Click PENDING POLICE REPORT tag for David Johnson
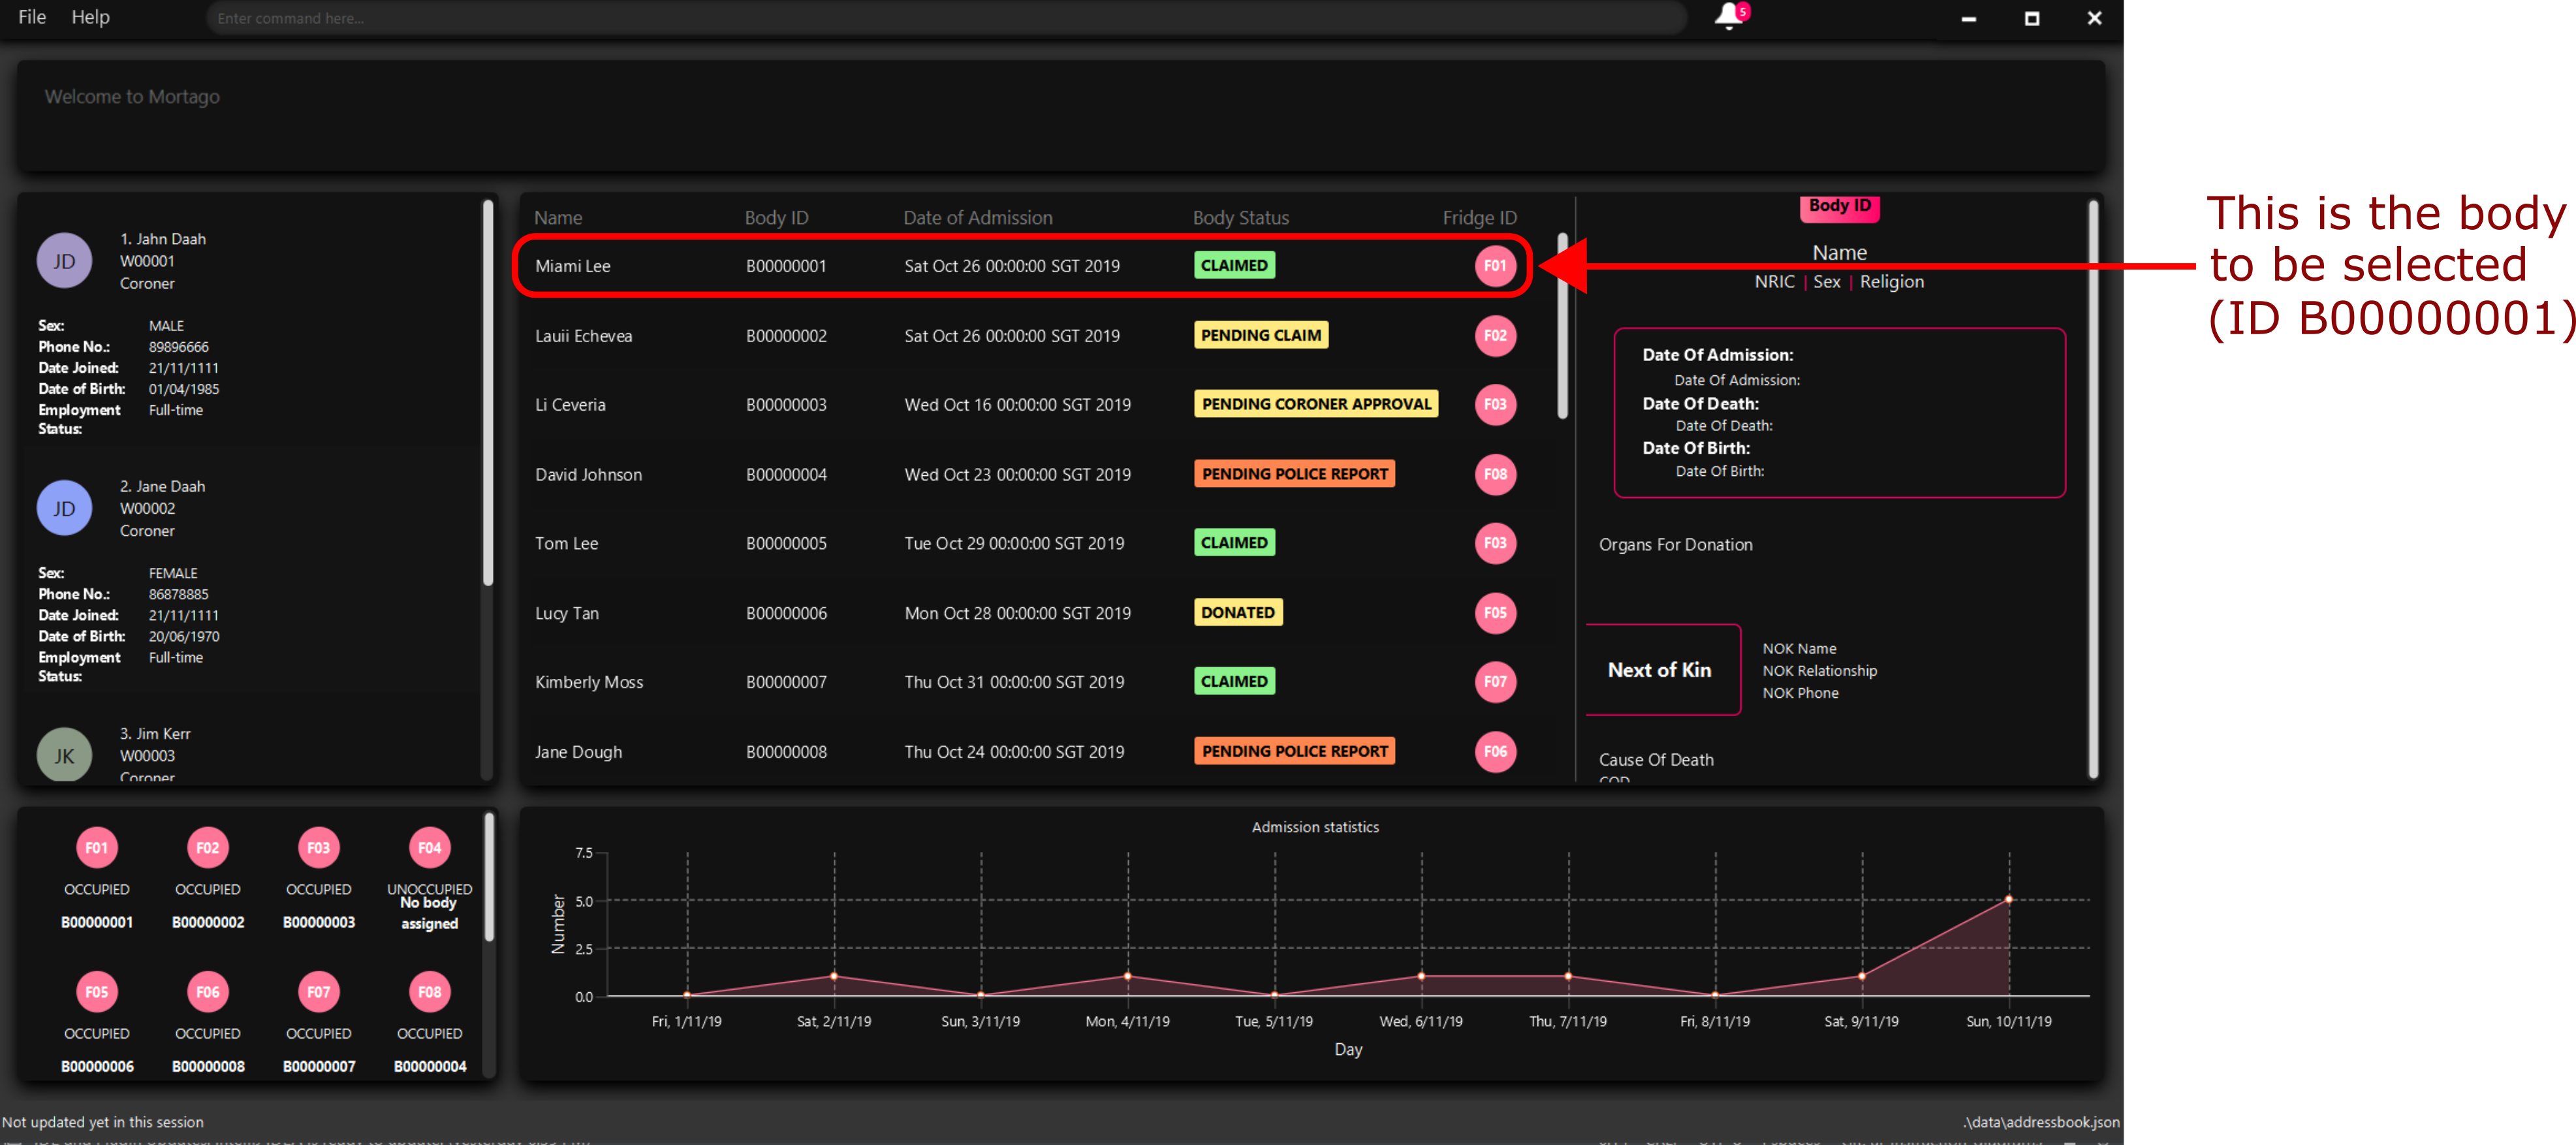Image resolution: width=2576 pixels, height=1145 pixels. pyautogui.click(x=1294, y=474)
